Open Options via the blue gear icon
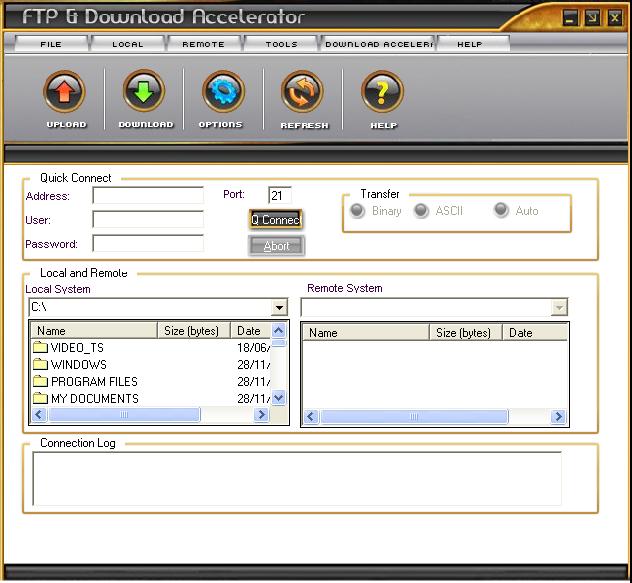 click(x=223, y=91)
